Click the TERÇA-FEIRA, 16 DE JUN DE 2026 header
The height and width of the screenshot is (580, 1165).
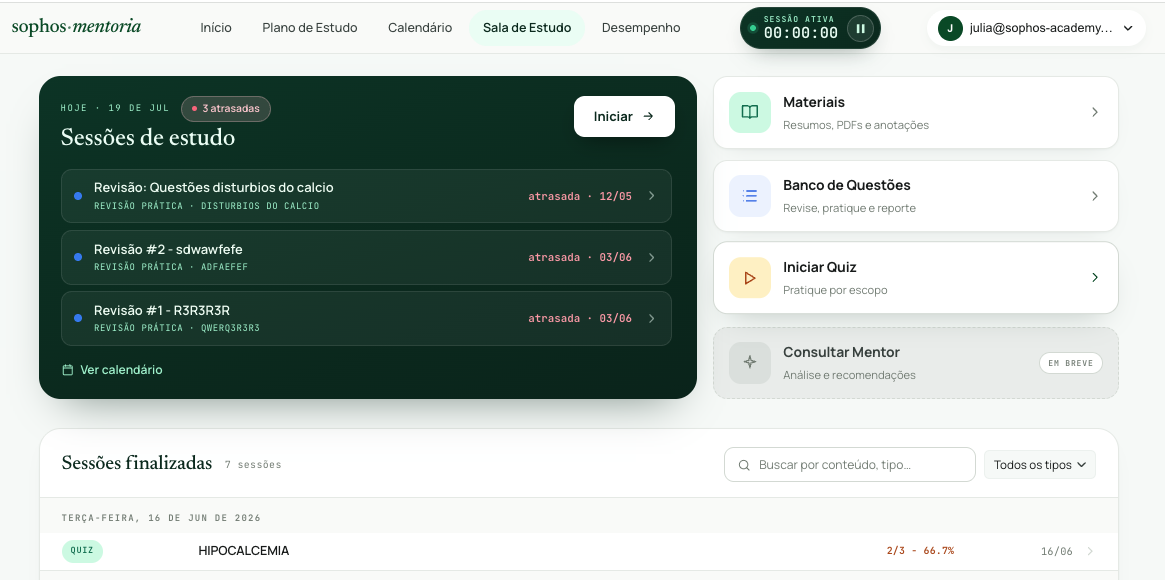[x=161, y=518]
